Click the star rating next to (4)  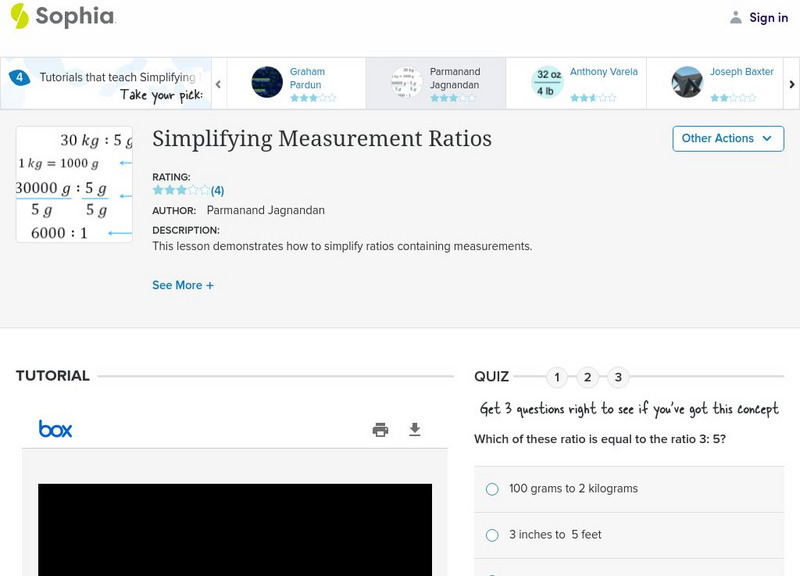180,188
